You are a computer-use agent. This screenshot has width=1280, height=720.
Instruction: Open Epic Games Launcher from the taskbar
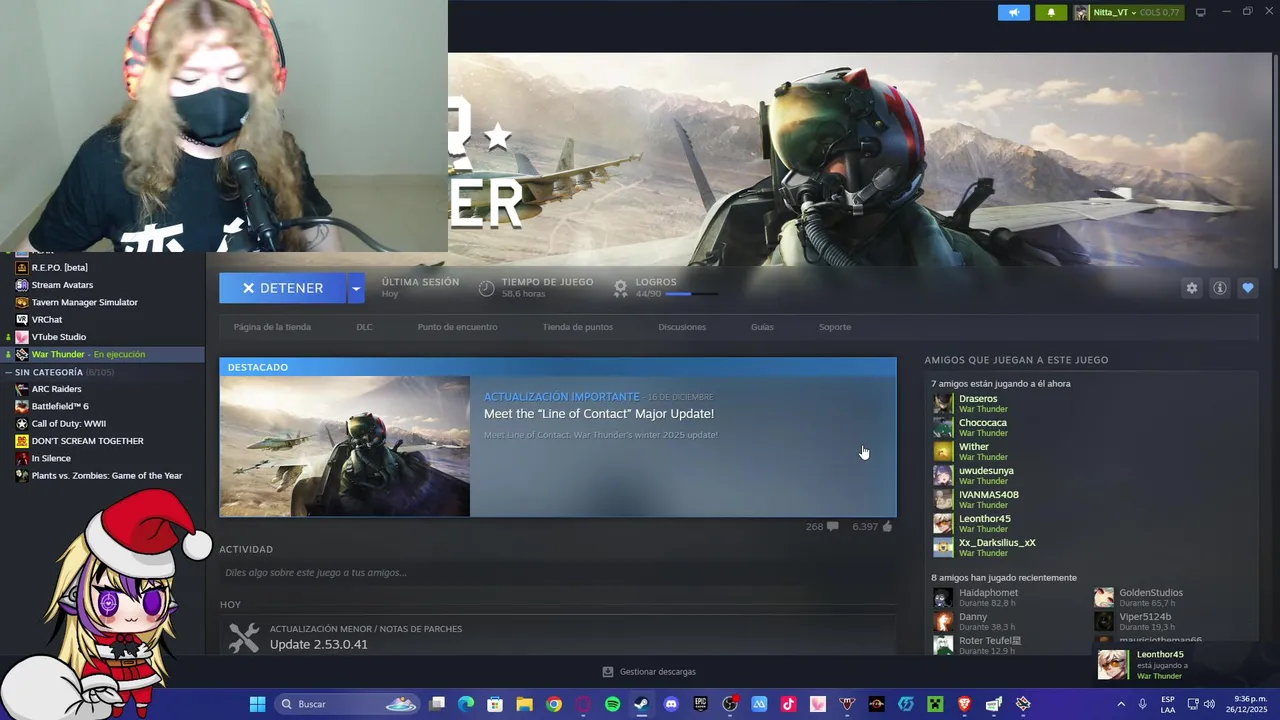click(x=700, y=704)
